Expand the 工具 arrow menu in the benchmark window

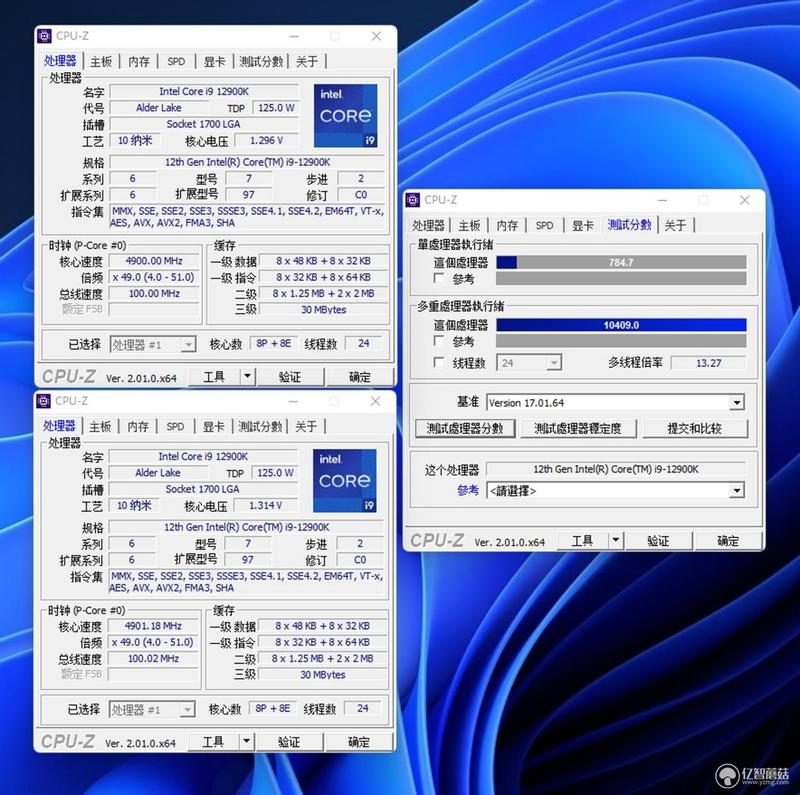tap(616, 540)
